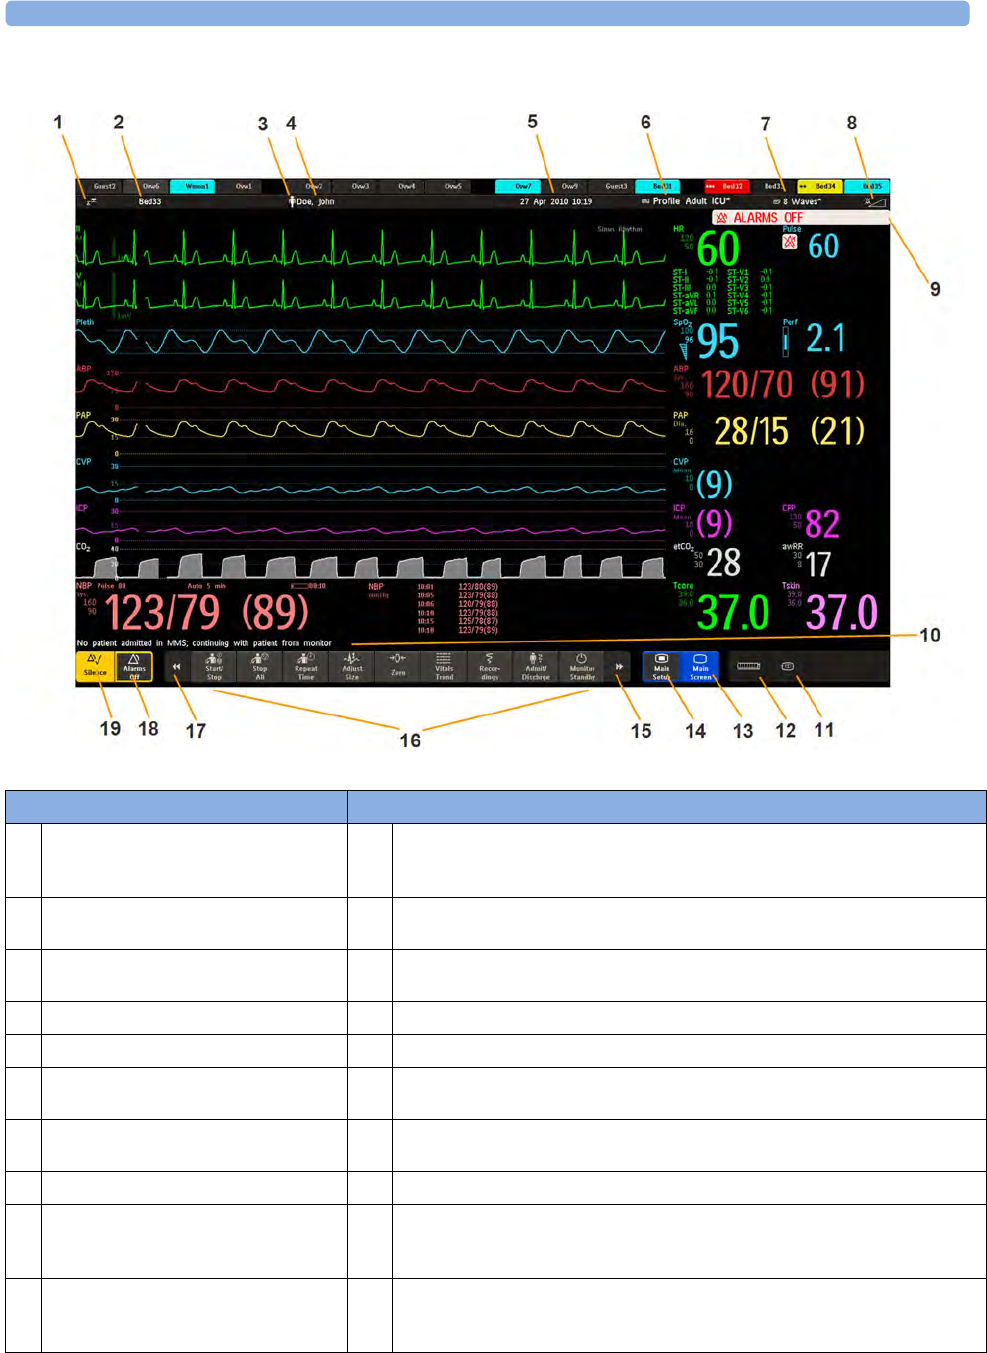Select the CPP numeric 82
Screen dimensions: 987x1353
(822, 524)
